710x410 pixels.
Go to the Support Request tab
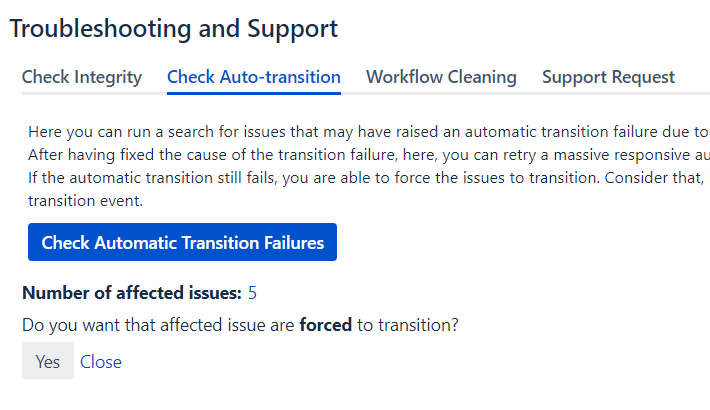coord(608,77)
